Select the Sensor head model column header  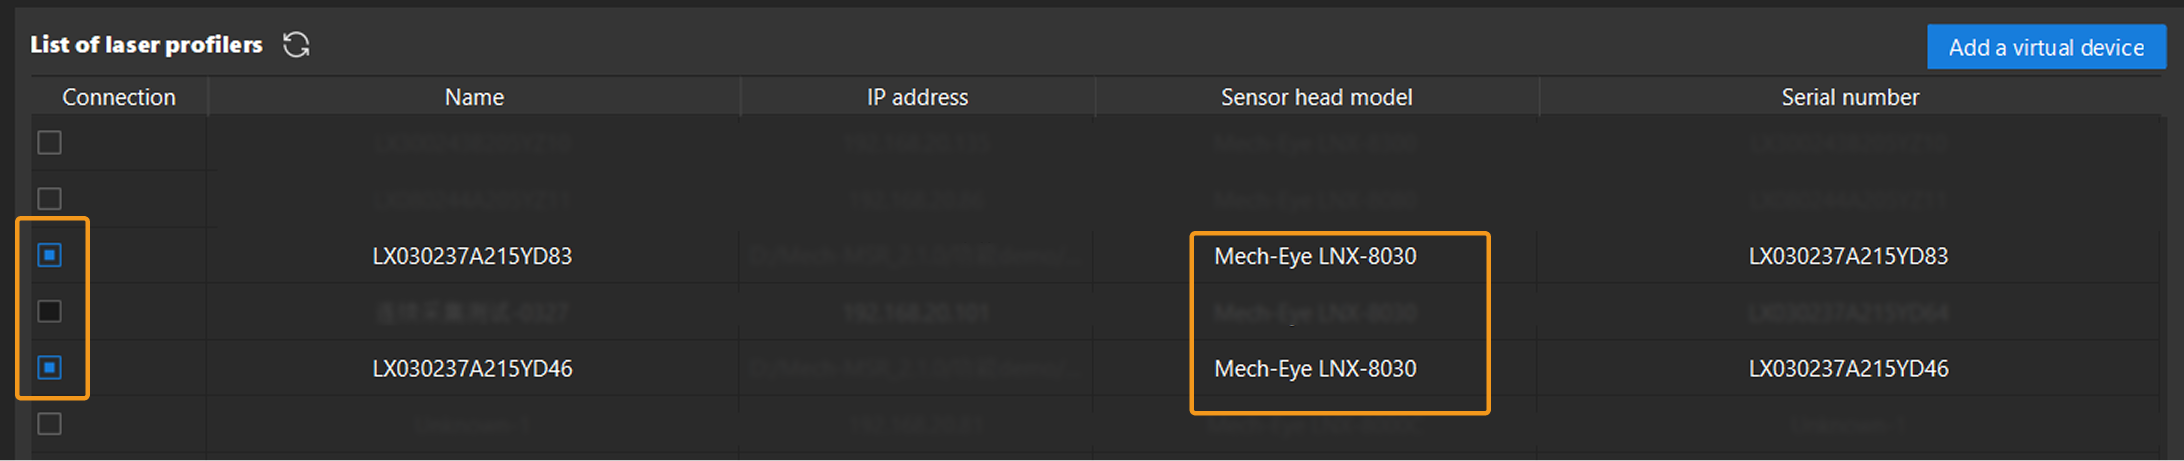click(x=1316, y=97)
